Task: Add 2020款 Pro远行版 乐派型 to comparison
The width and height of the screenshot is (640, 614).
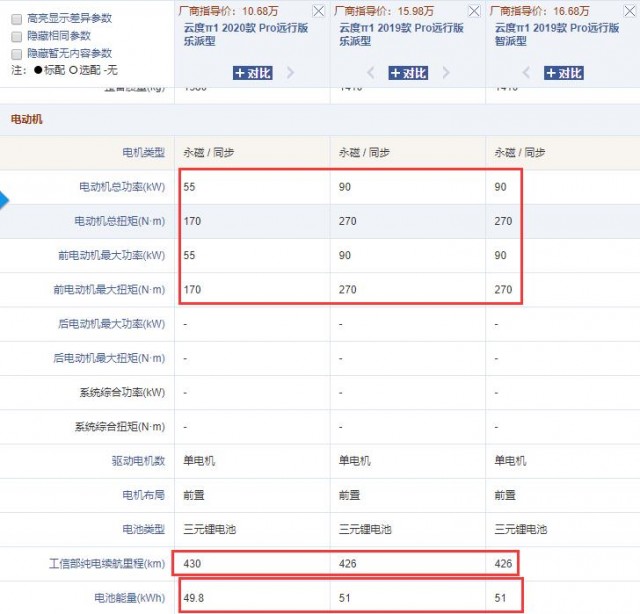Action: click(253, 73)
